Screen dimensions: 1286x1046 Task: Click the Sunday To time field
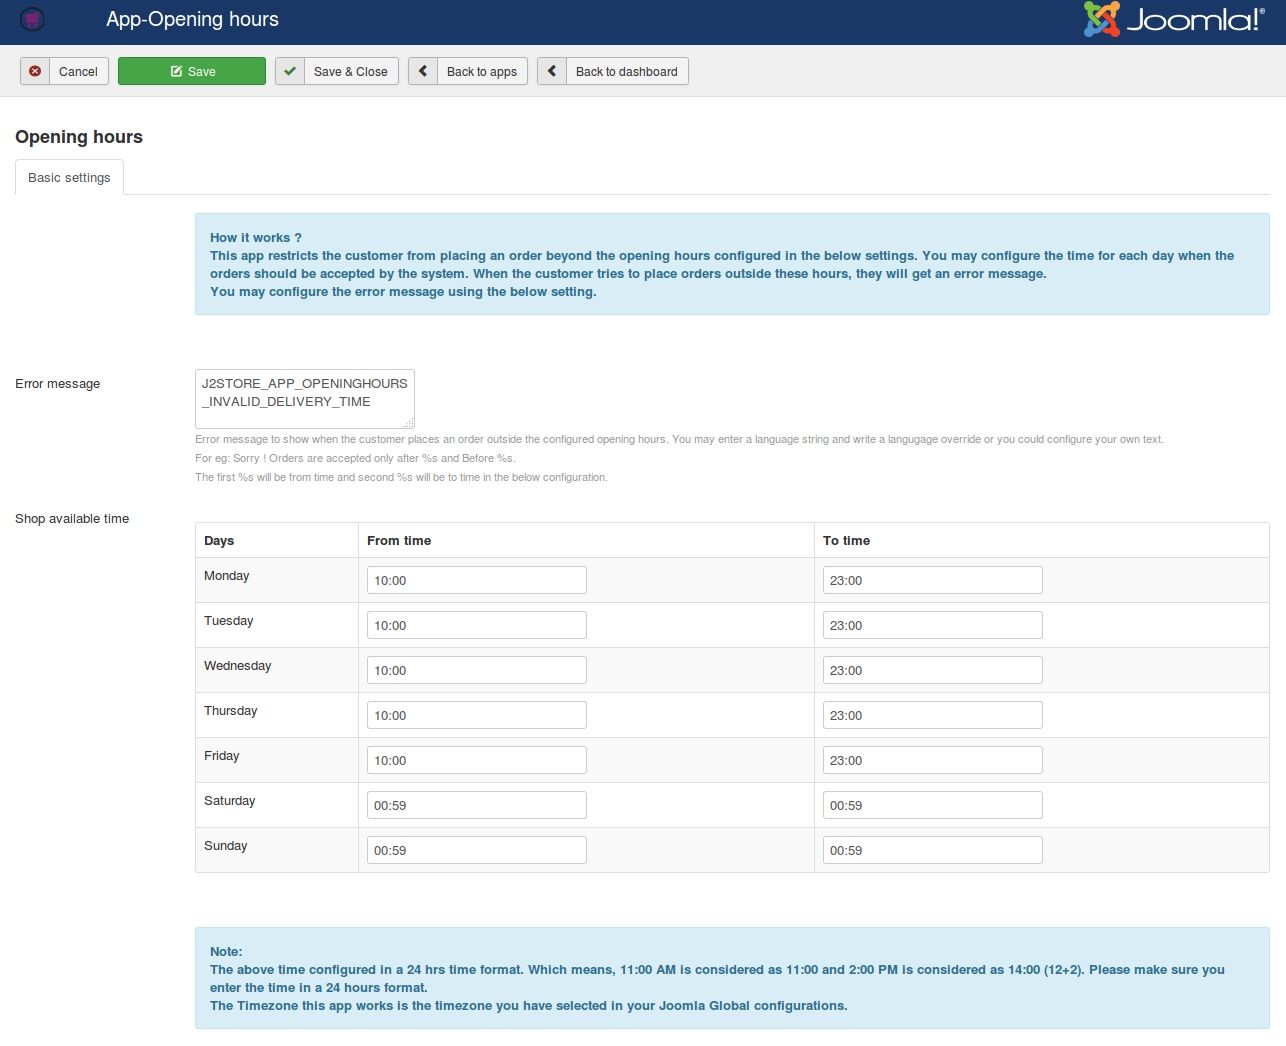pos(932,850)
